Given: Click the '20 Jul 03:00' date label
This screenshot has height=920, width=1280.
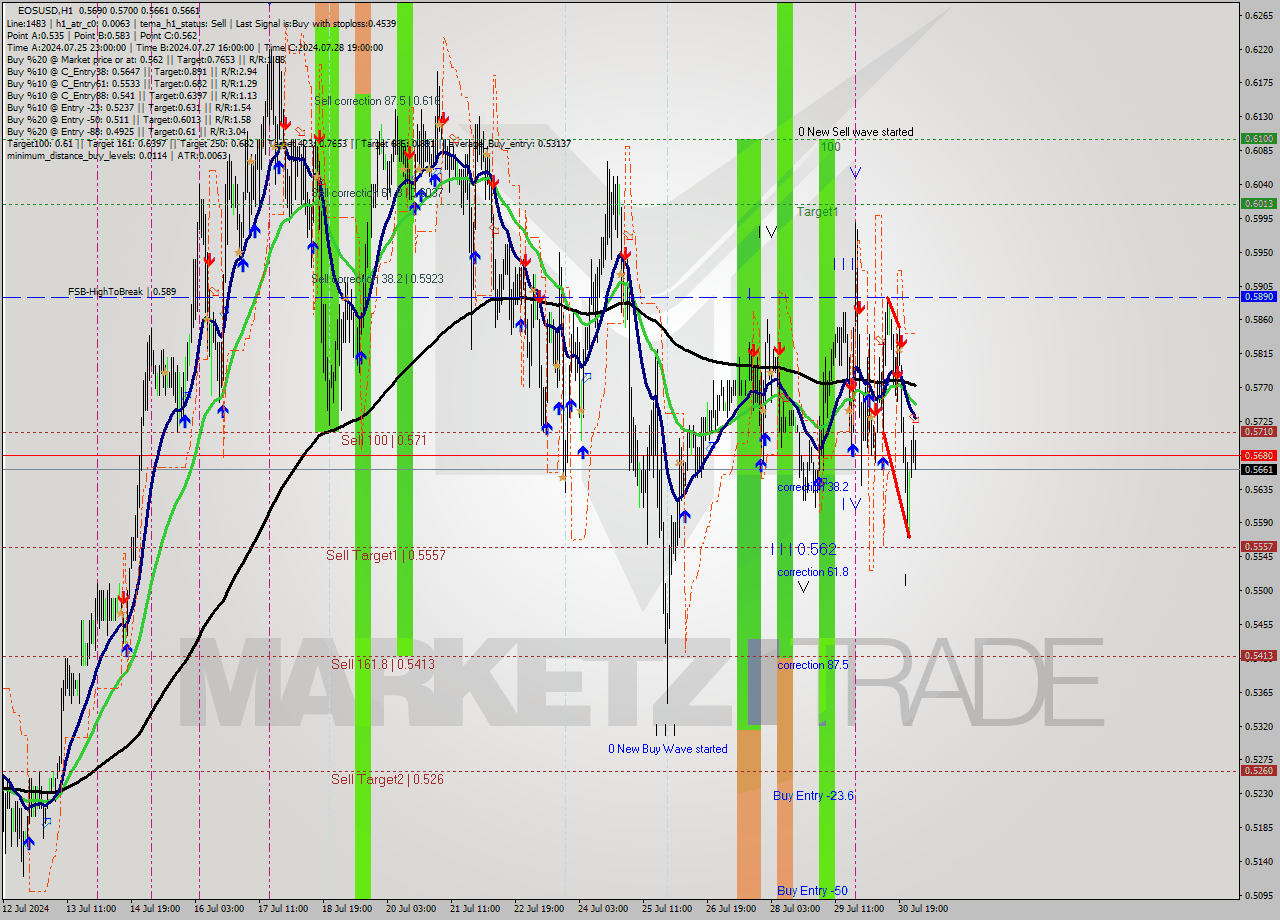Looking at the screenshot, I should 411,909.
